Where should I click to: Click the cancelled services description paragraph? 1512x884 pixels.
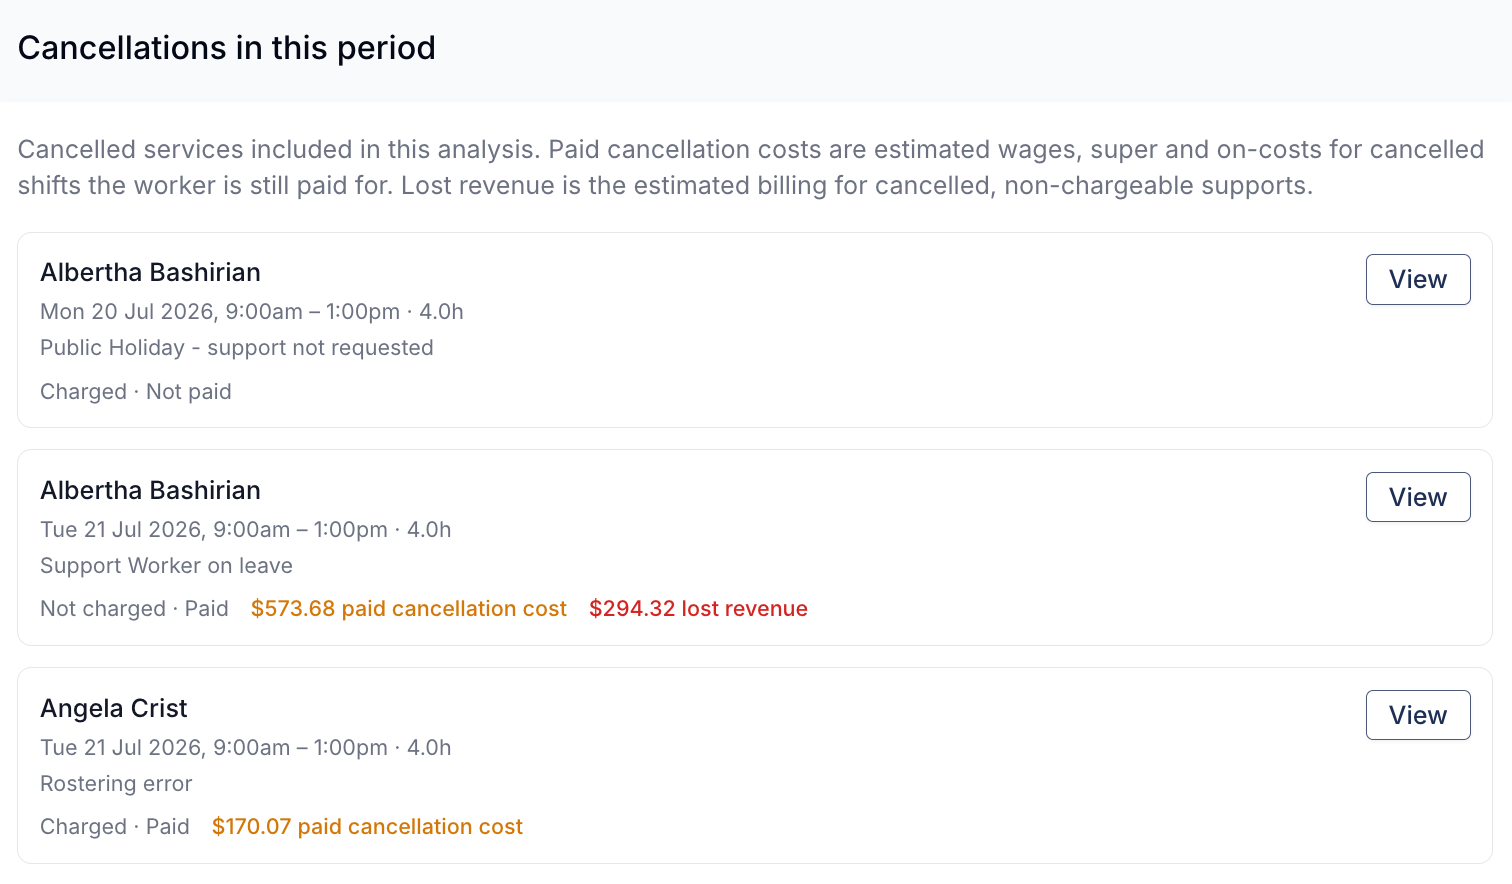[751, 167]
